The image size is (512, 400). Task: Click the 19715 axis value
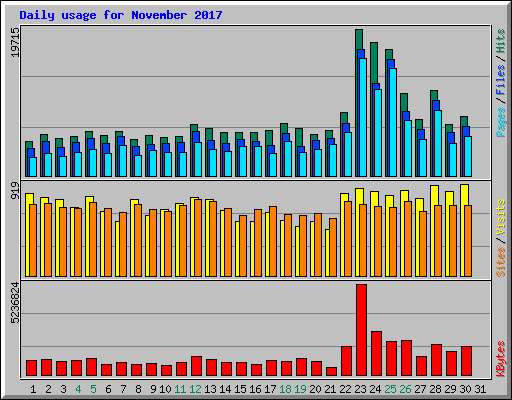click(15, 42)
